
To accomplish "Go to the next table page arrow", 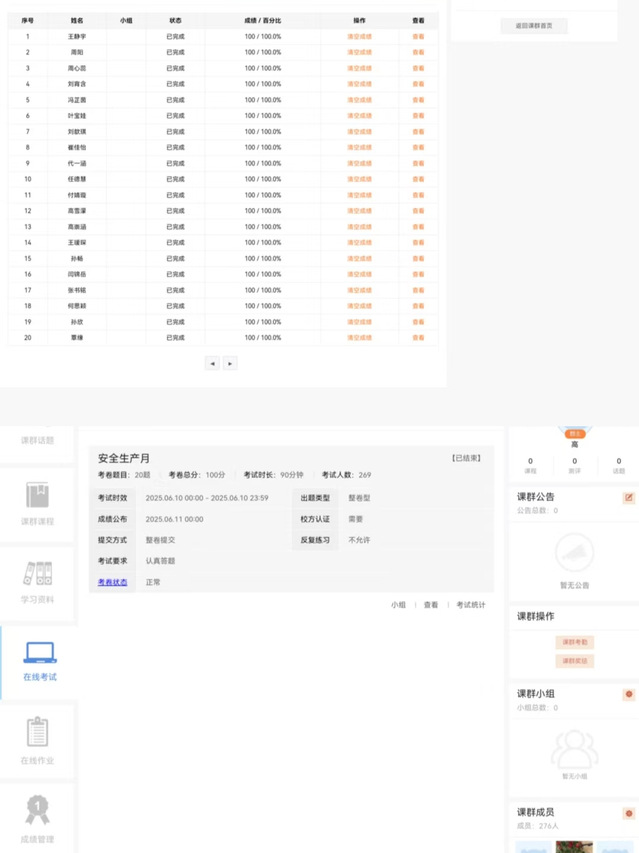I will pyautogui.click(x=230, y=364).
